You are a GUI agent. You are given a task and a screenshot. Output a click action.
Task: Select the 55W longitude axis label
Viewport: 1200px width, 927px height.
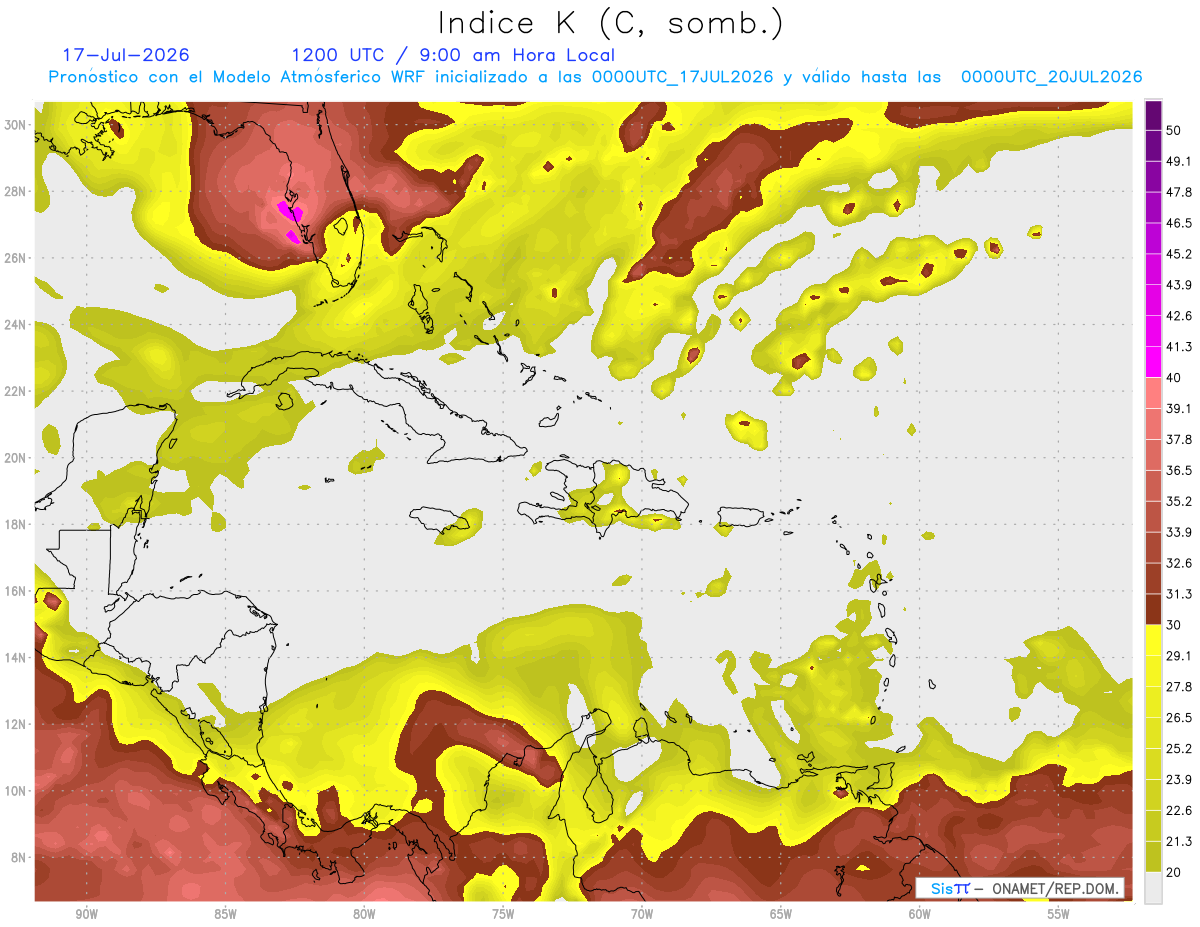1059,914
